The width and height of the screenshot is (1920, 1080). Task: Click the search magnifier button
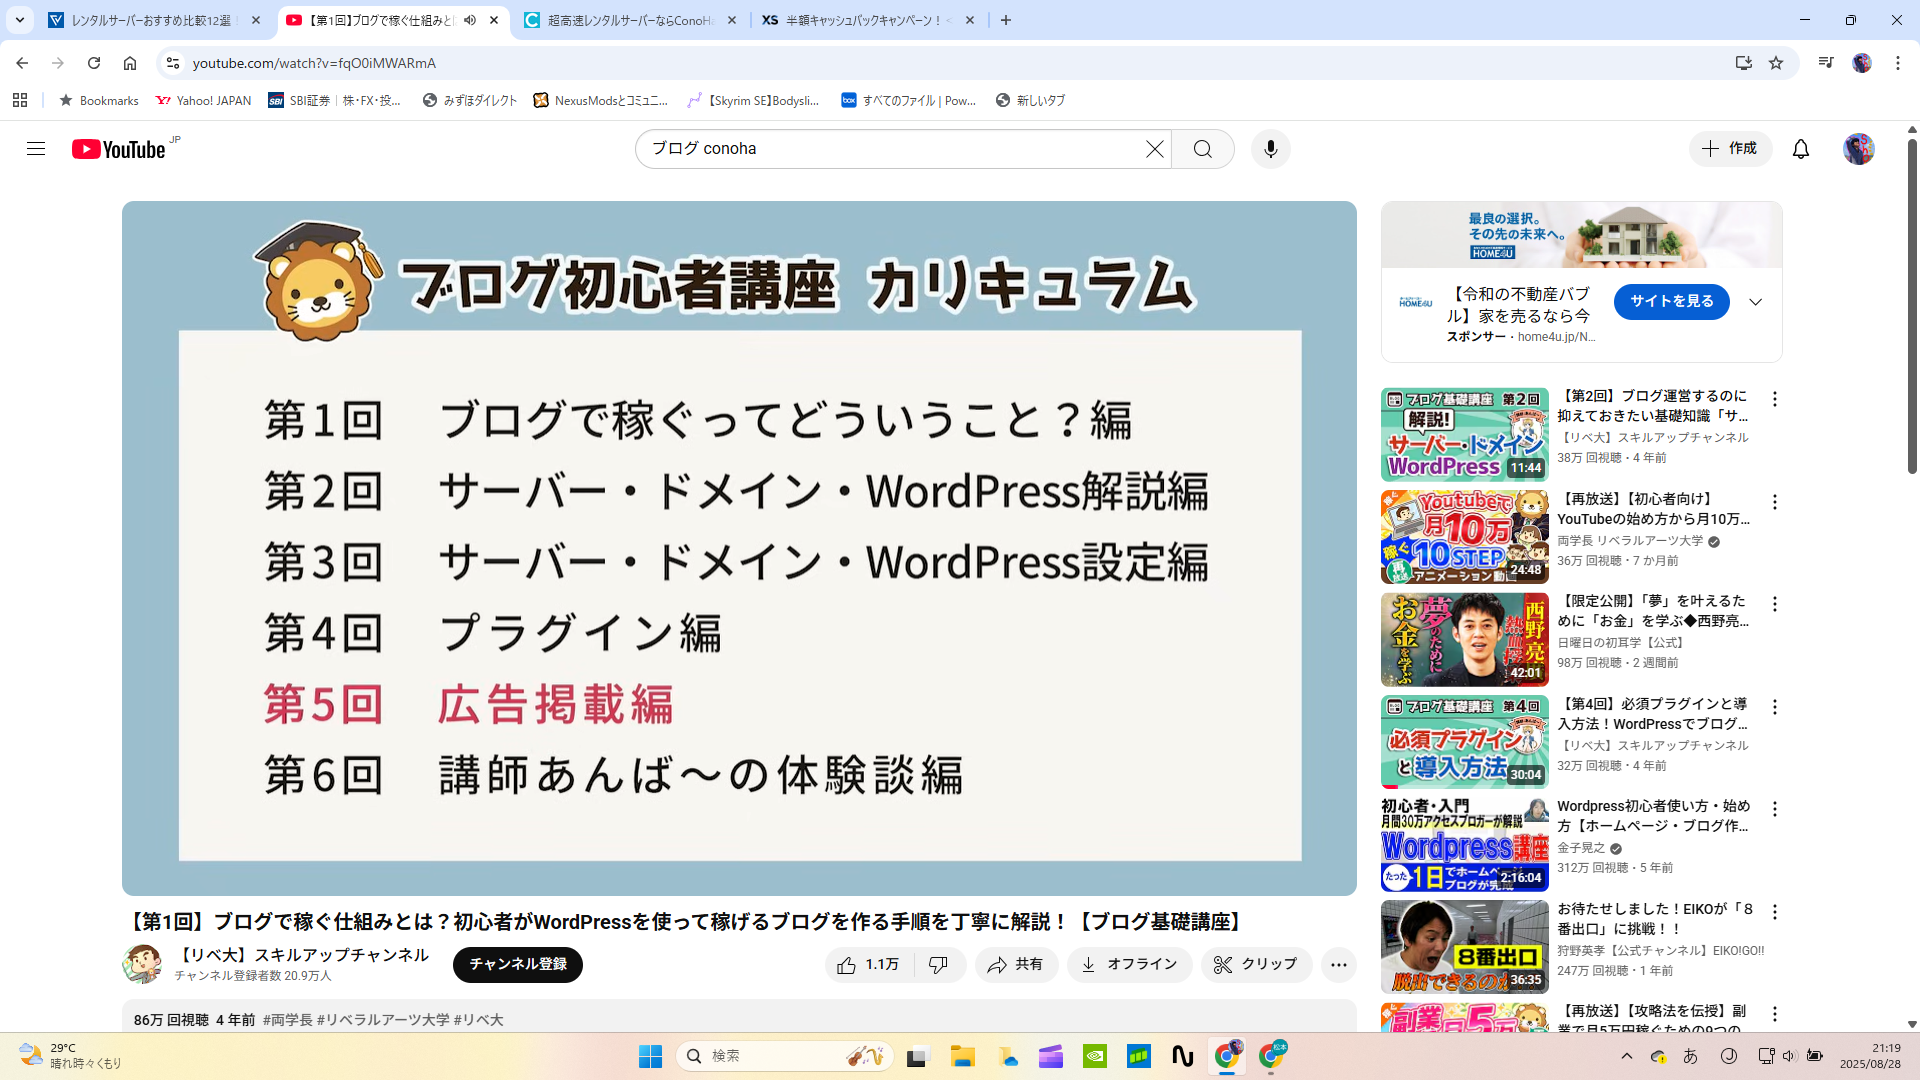tap(1202, 149)
